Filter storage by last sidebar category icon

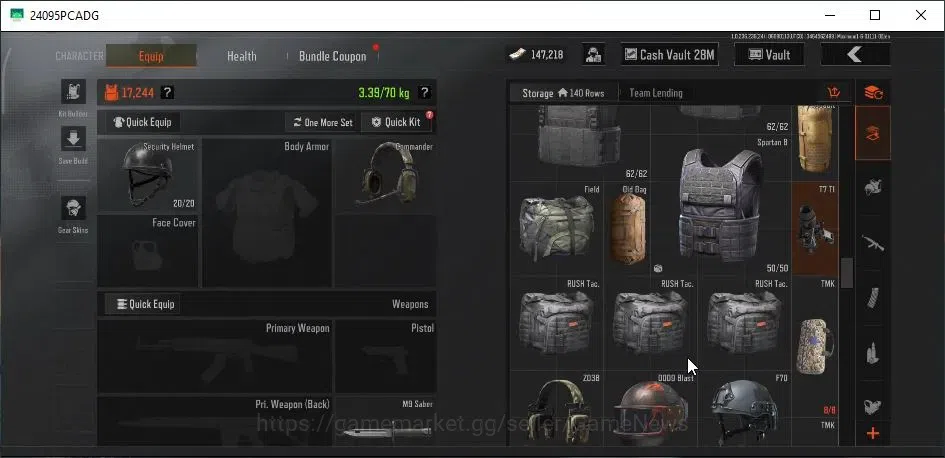[x=873, y=406]
